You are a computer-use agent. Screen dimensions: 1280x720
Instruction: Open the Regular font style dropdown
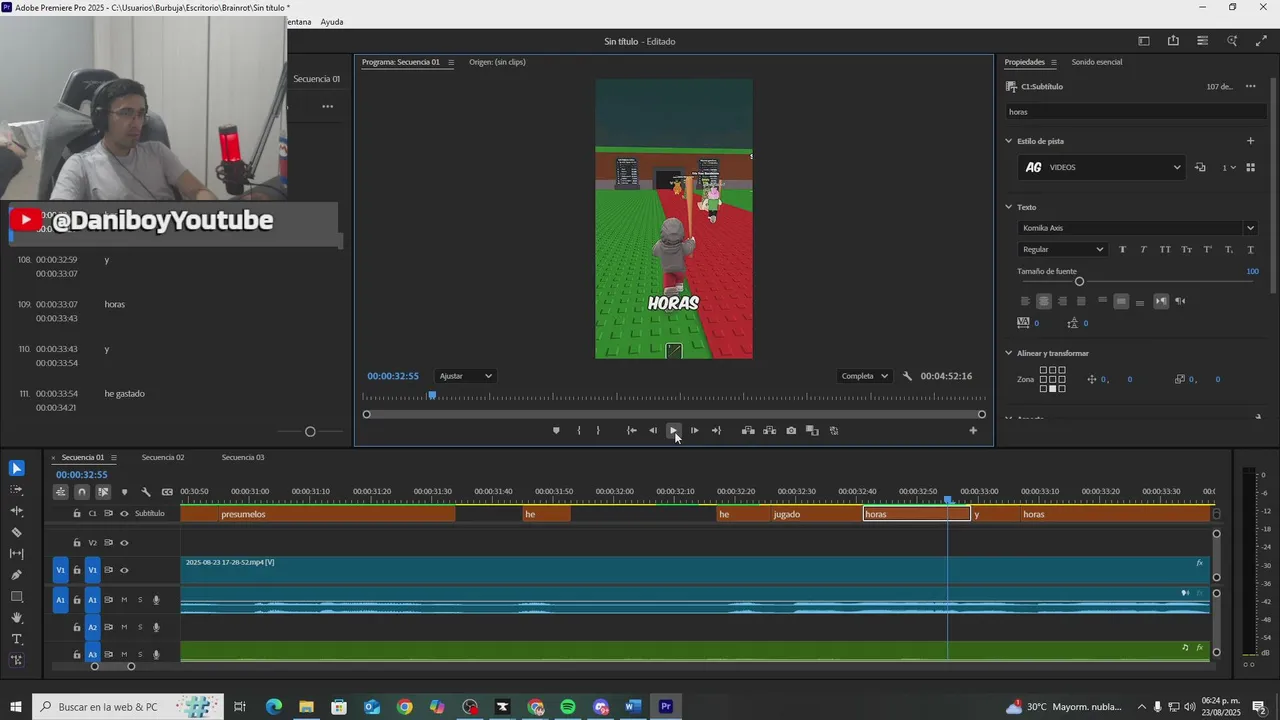click(x=1062, y=250)
